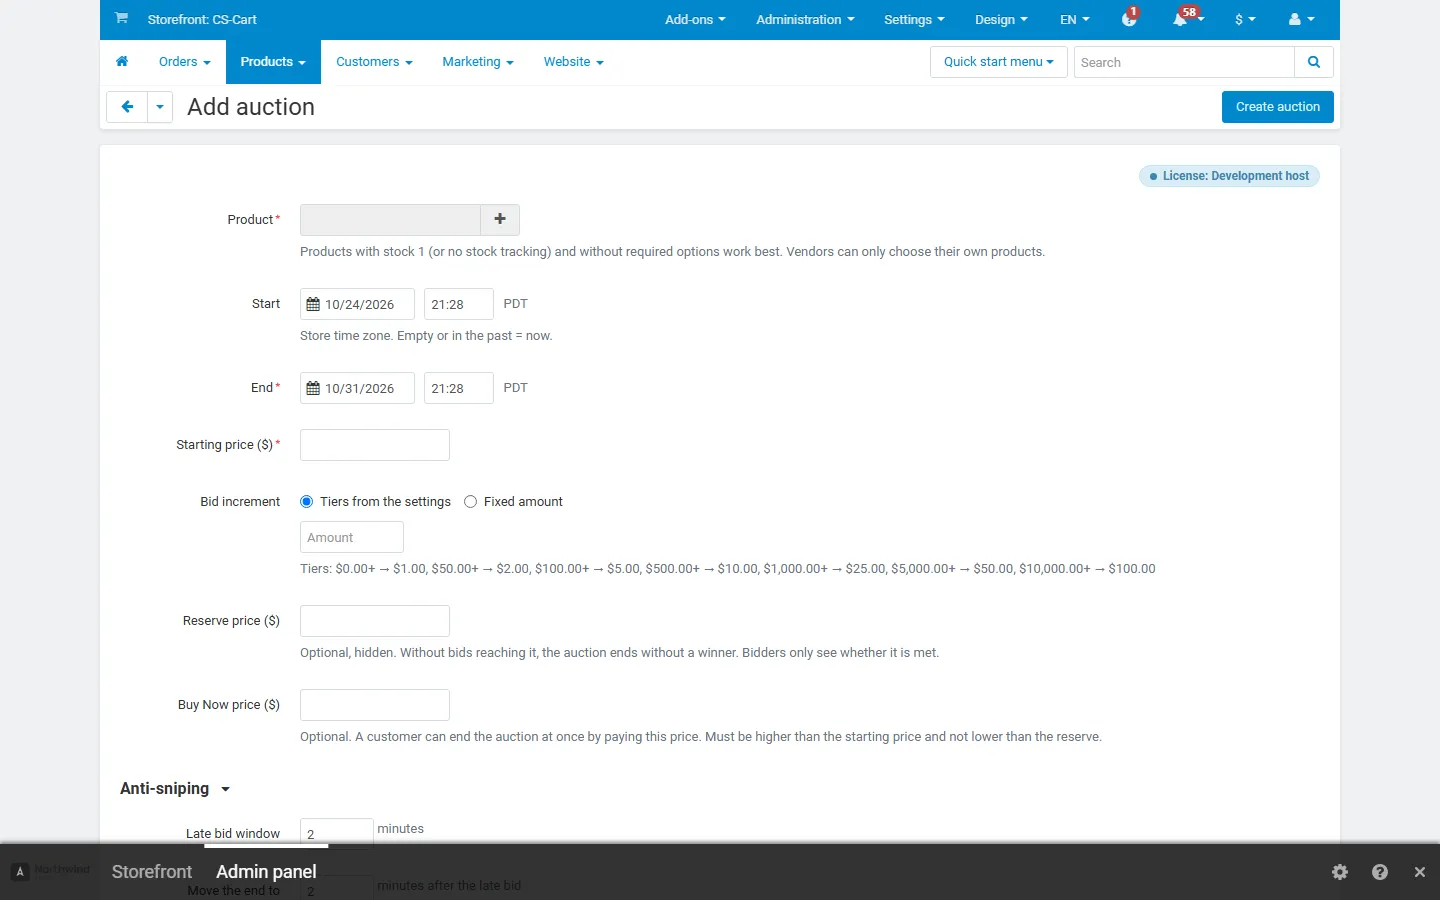The image size is (1440, 900).
Task: Click the Buy Now price field
Action: click(375, 705)
